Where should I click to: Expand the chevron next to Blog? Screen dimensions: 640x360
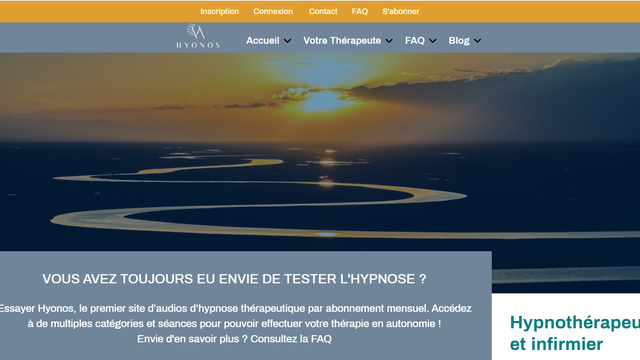click(x=477, y=41)
